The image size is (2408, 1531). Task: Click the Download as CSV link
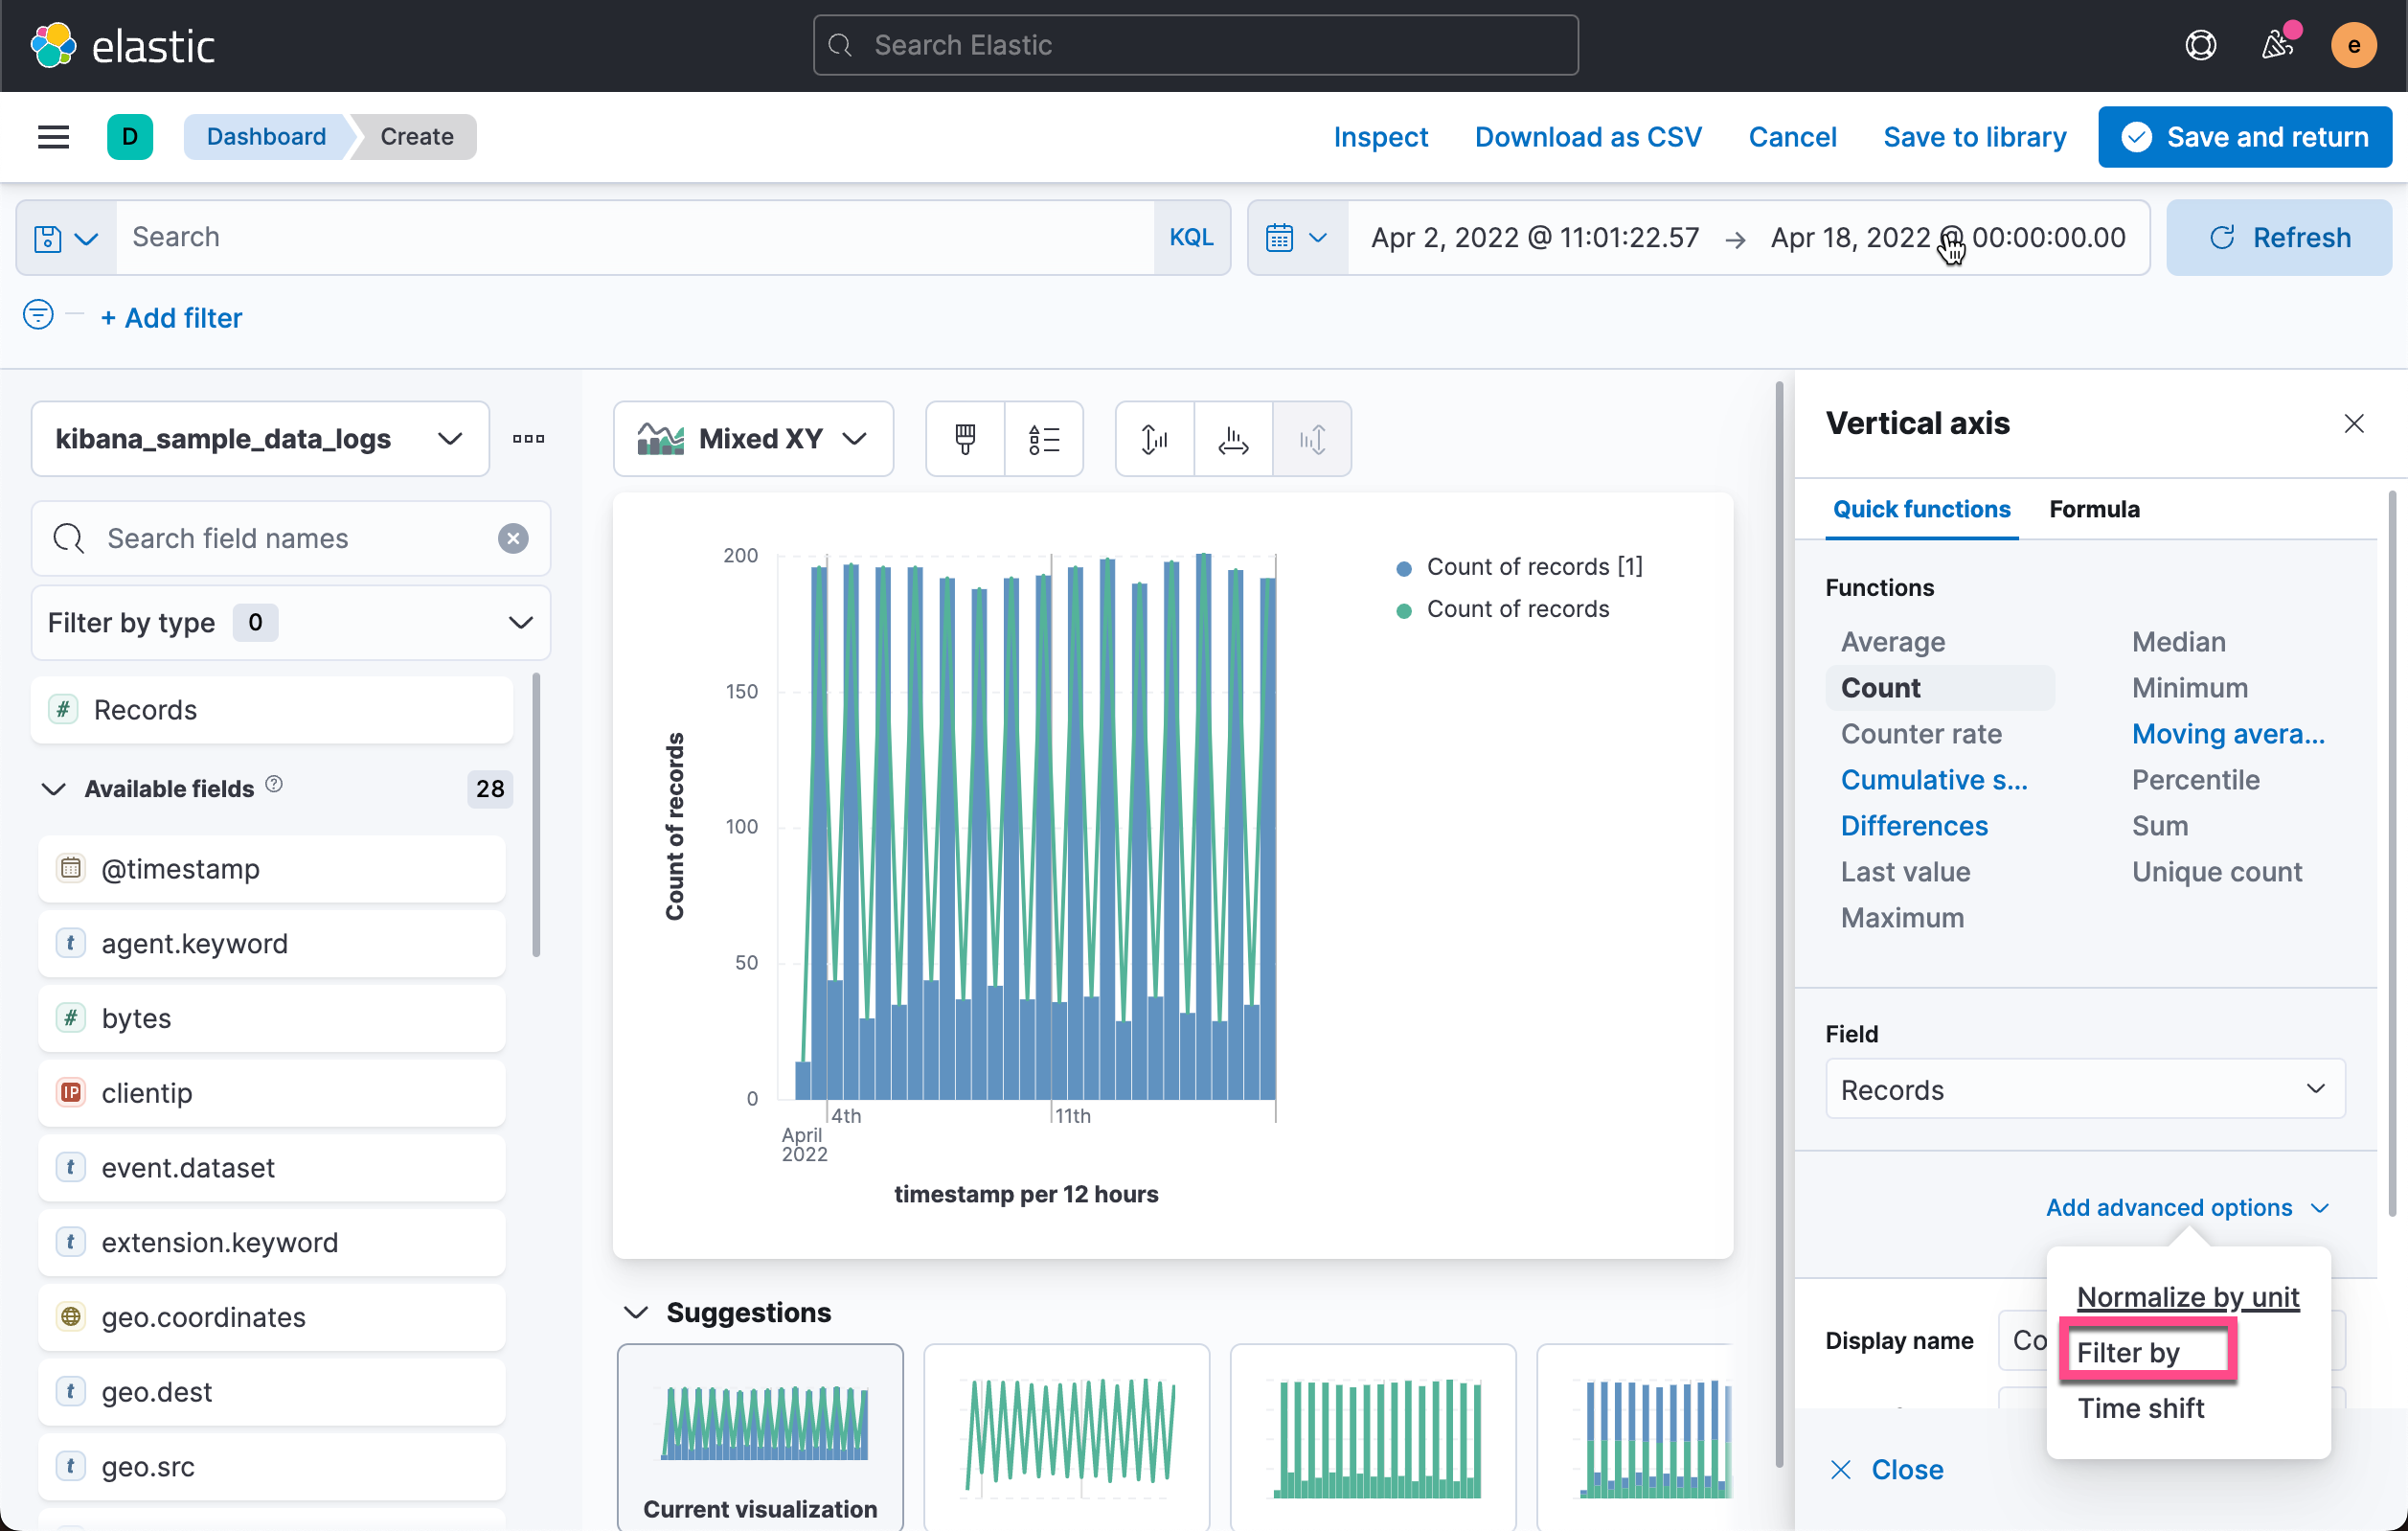click(x=1588, y=136)
